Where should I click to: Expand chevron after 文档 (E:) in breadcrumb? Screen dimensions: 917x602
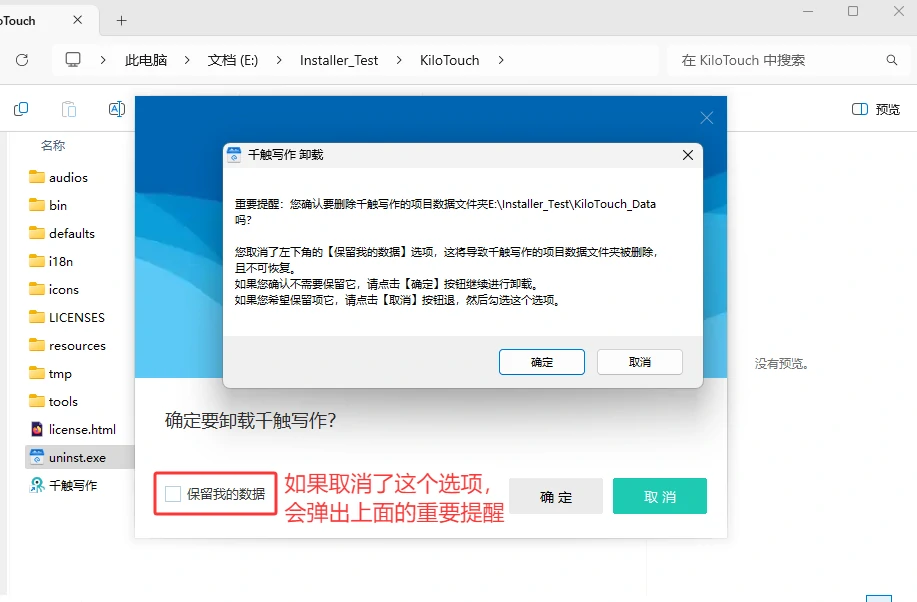(x=279, y=60)
